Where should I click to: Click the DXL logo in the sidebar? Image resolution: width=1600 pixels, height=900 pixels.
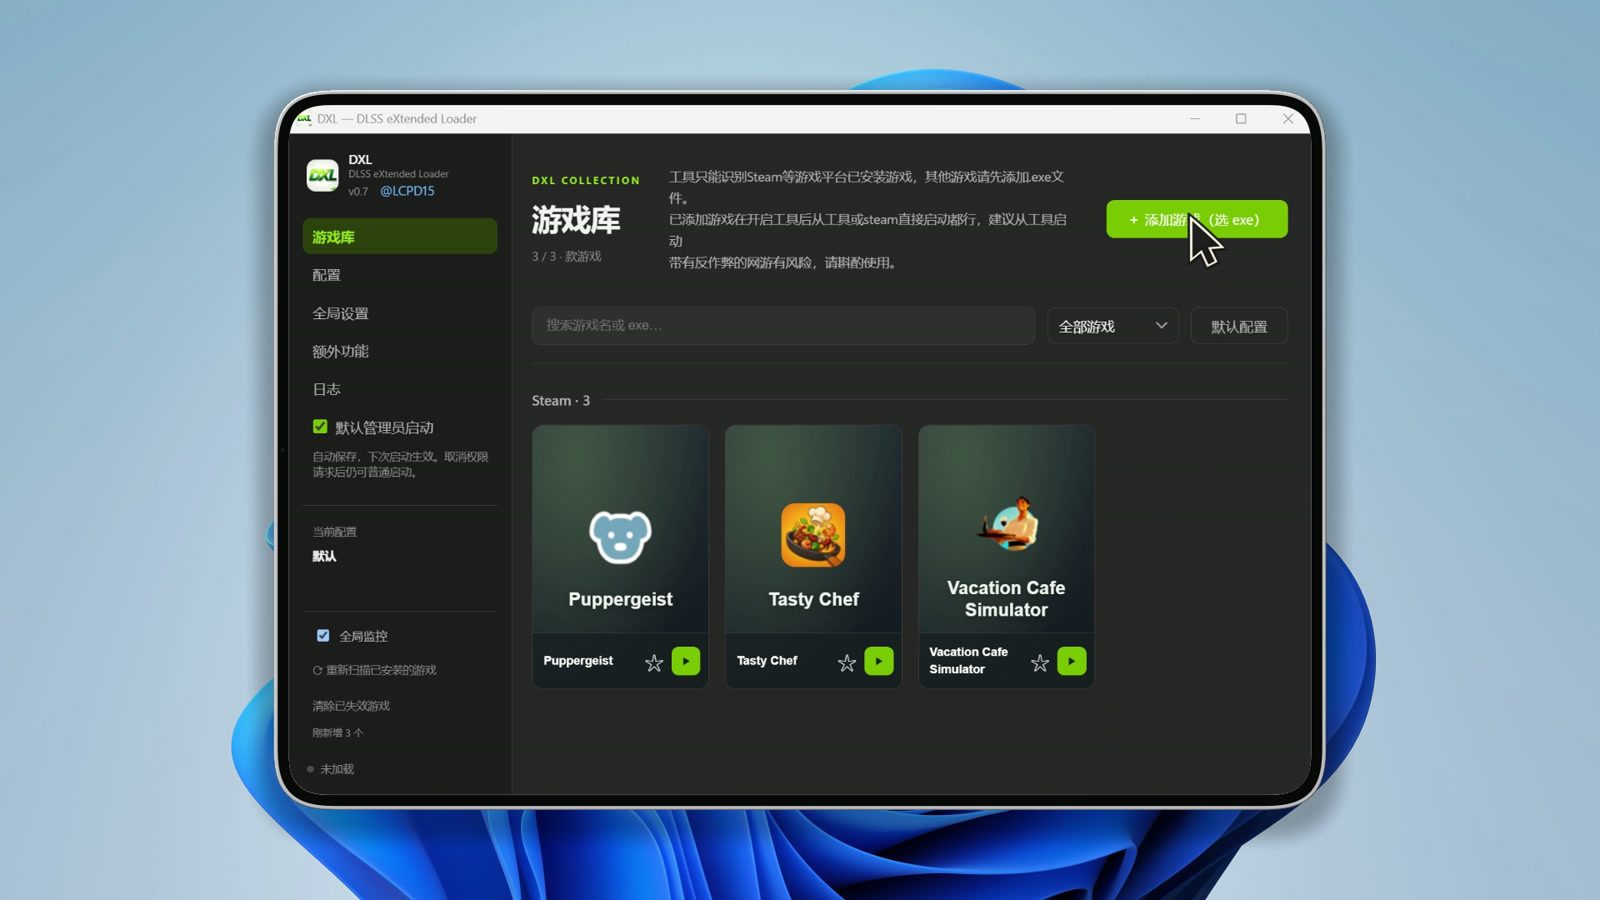click(x=322, y=176)
